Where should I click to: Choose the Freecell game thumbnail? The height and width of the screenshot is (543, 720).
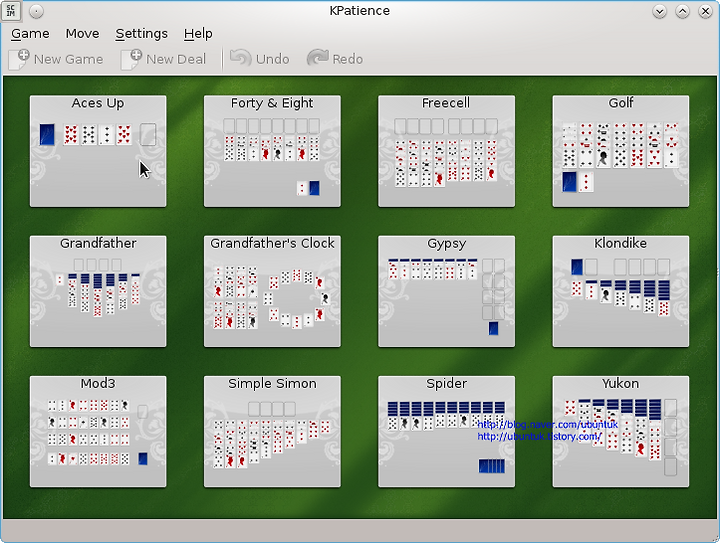pos(446,151)
